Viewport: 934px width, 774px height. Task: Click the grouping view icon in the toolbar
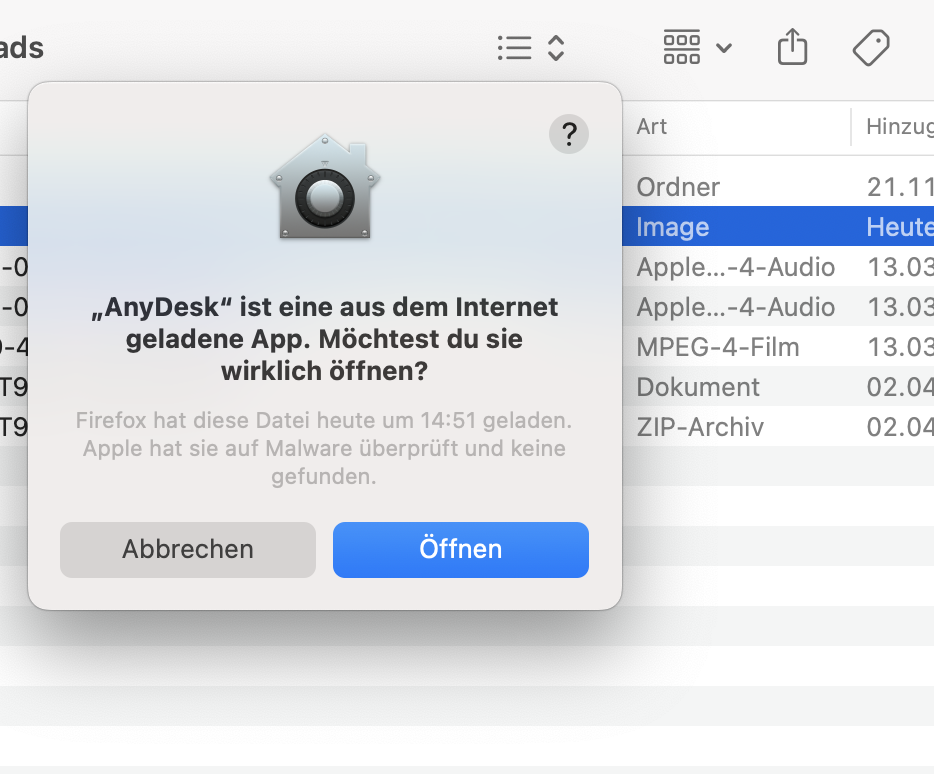(x=681, y=47)
